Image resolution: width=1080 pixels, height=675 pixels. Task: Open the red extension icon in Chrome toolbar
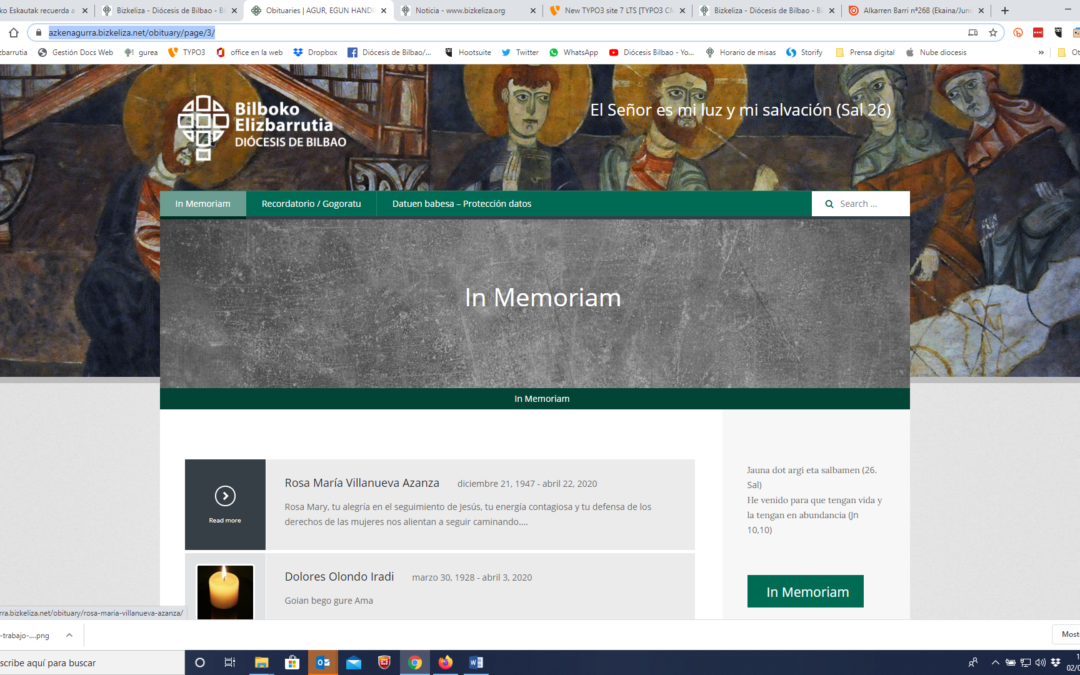coord(1038,32)
